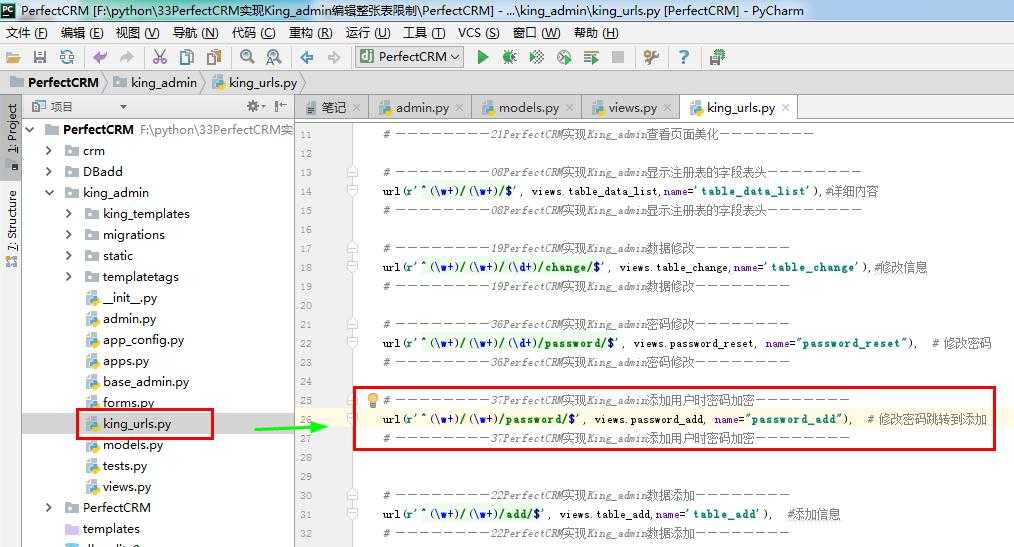Screen dimensions: 1014x547
Task: Open project view gear settings
Action: pos(255,106)
